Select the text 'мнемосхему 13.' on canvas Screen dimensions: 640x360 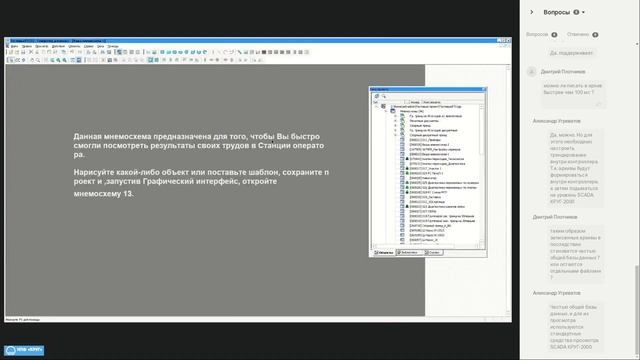(x=104, y=194)
